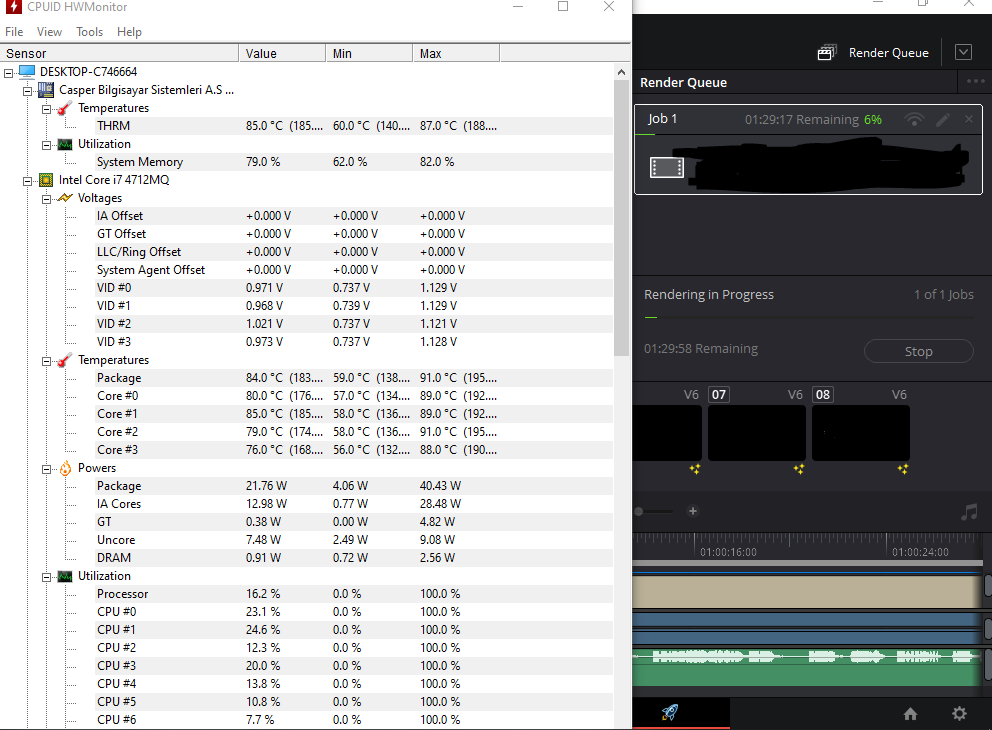
Task: Click the sparkle icon under the leftmost clip
Action: [695, 469]
